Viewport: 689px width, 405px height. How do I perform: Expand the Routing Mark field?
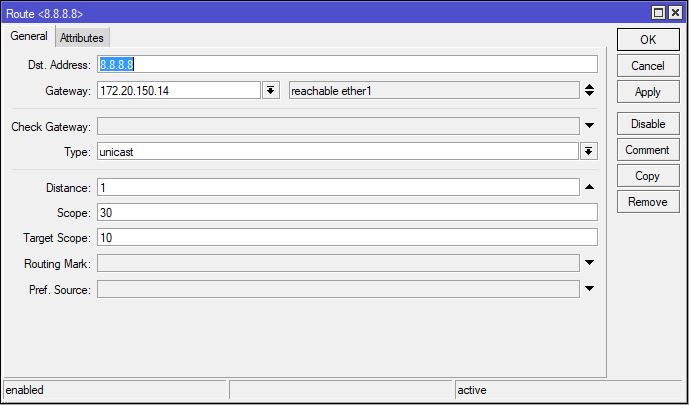pyautogui.click(x=589, y=263)
